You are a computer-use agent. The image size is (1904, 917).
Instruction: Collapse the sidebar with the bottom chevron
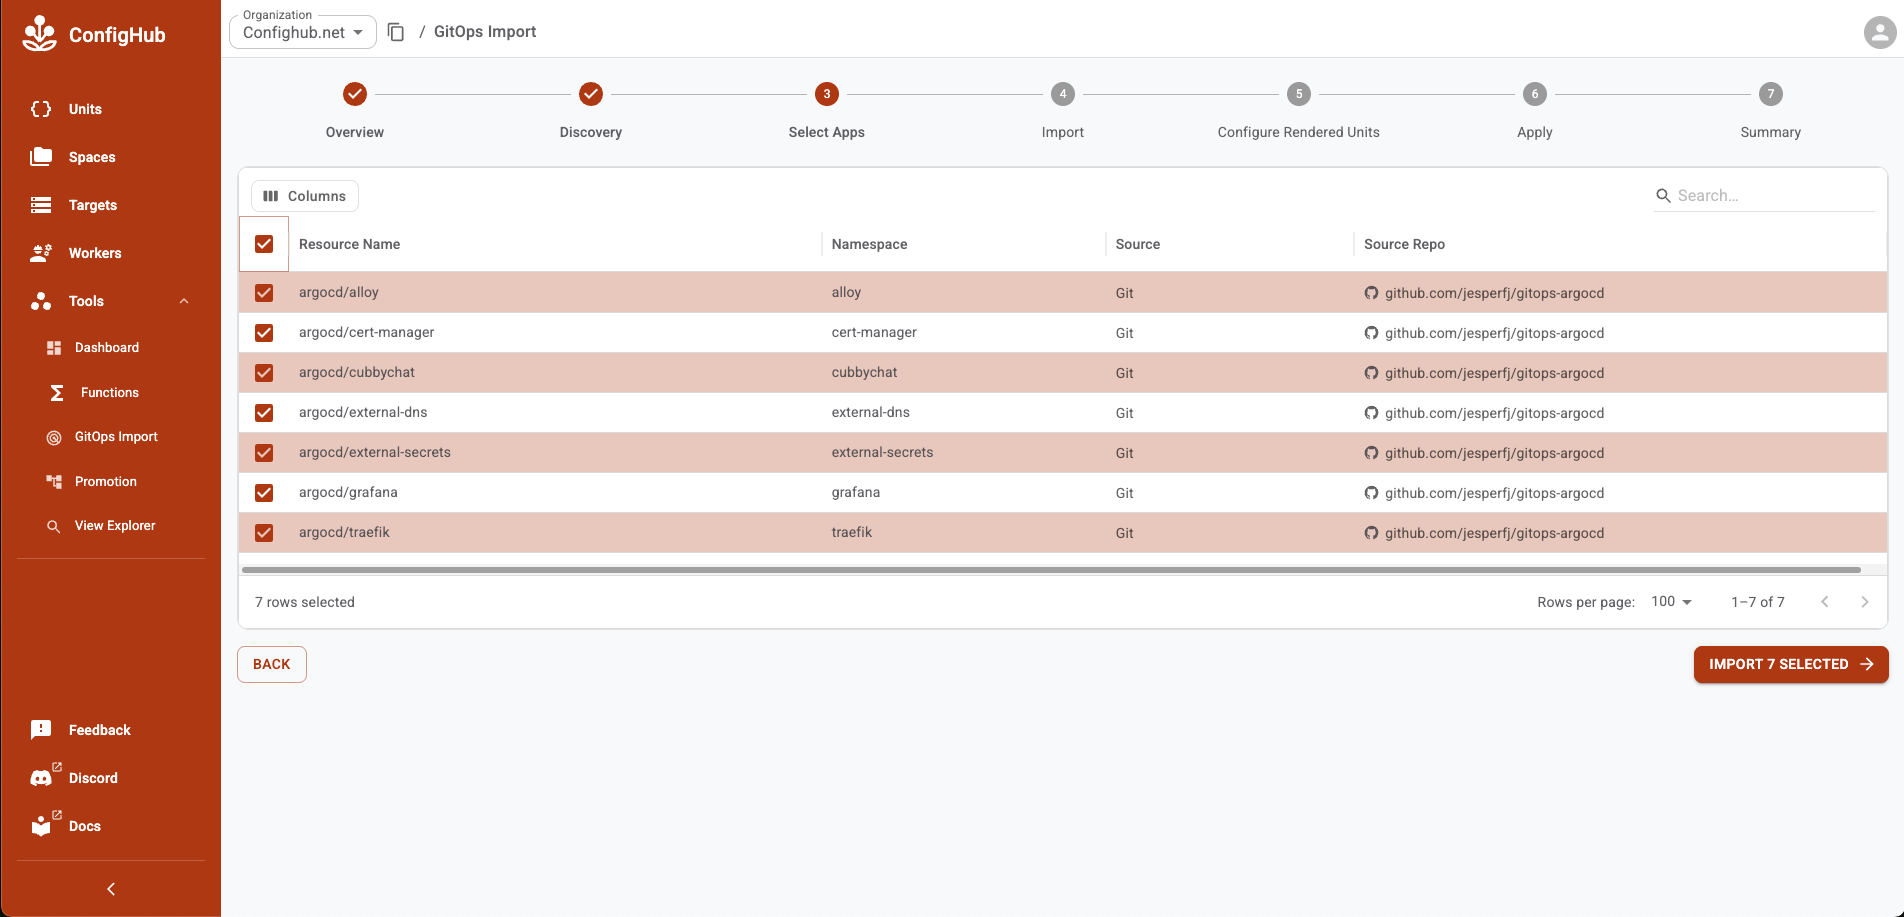tap(111, 889)
